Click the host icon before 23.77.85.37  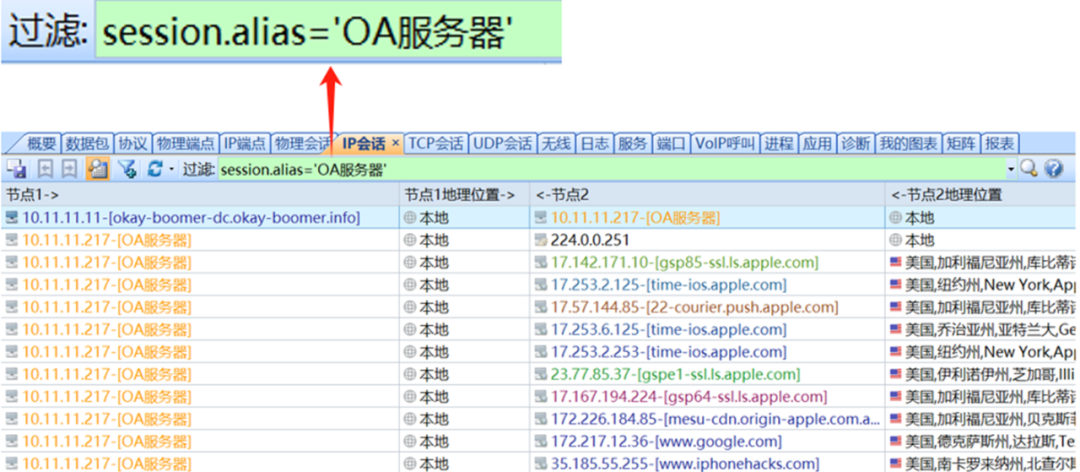click(x=541, y=374)
